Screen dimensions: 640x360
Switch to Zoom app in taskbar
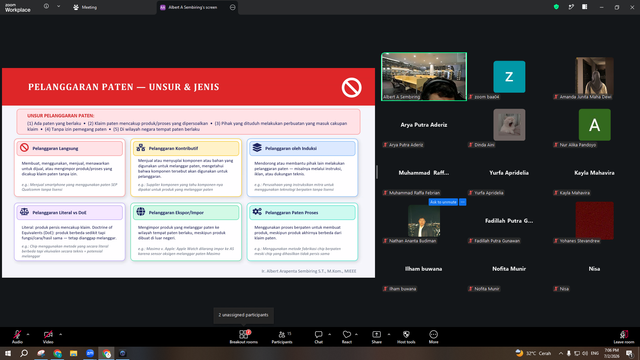[90, 353]
